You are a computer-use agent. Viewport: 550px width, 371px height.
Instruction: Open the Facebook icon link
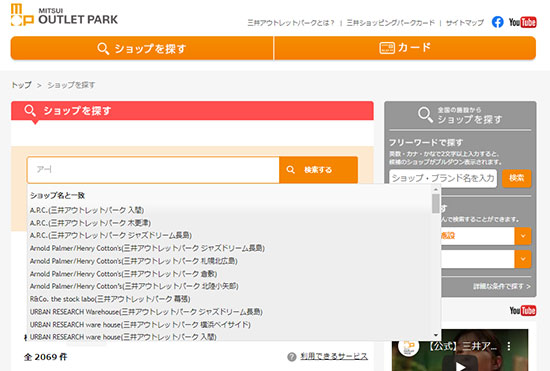tap(497, 22)
